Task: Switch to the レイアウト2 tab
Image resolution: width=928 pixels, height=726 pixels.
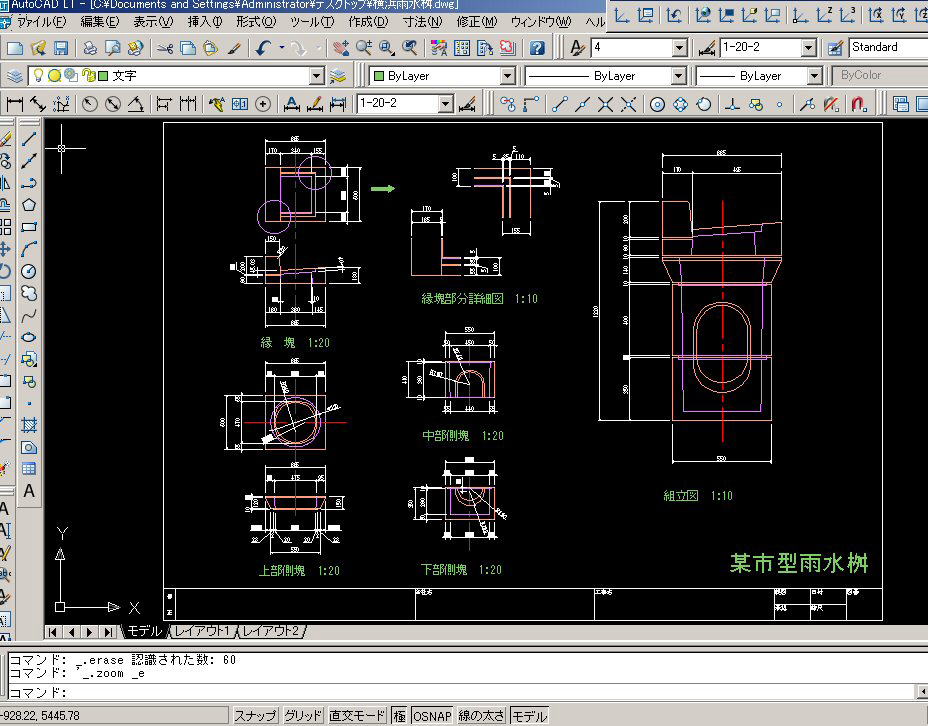Action: [x=272, y=631]
